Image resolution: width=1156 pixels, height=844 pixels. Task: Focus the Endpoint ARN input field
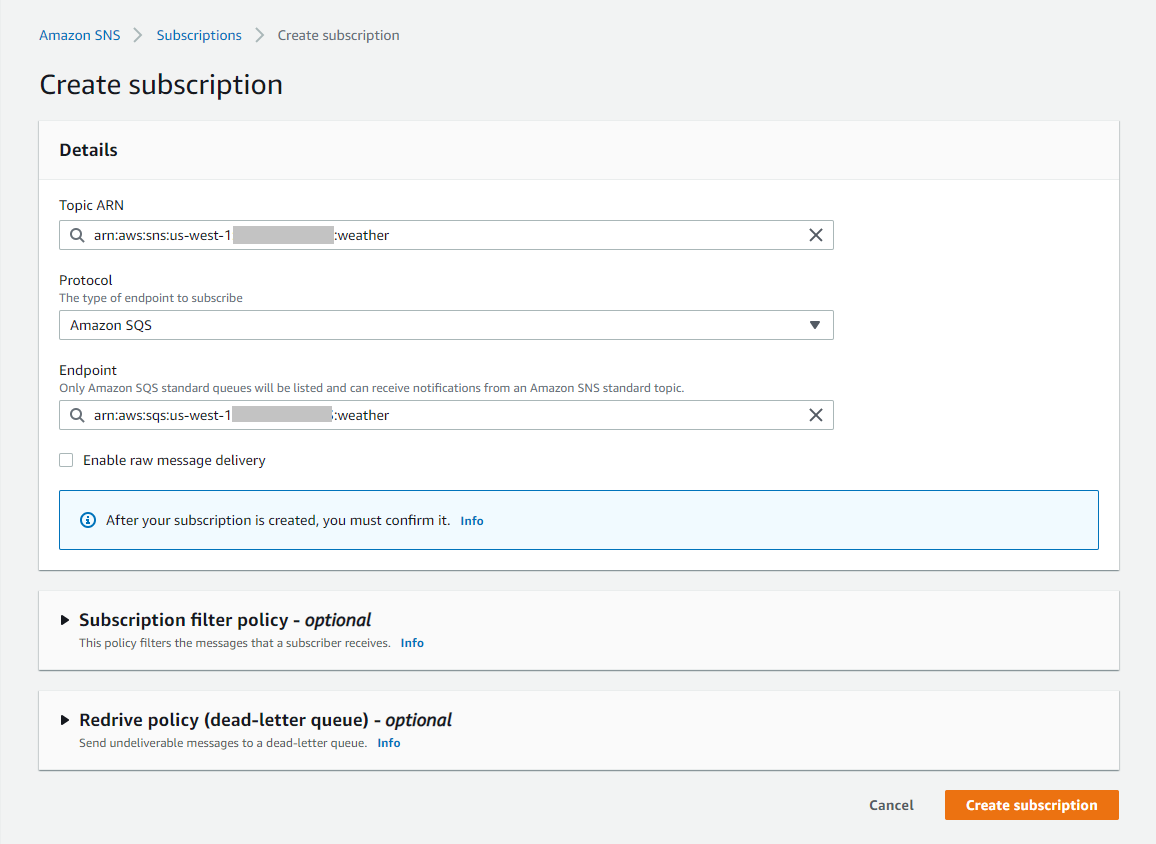coord(446,415)
